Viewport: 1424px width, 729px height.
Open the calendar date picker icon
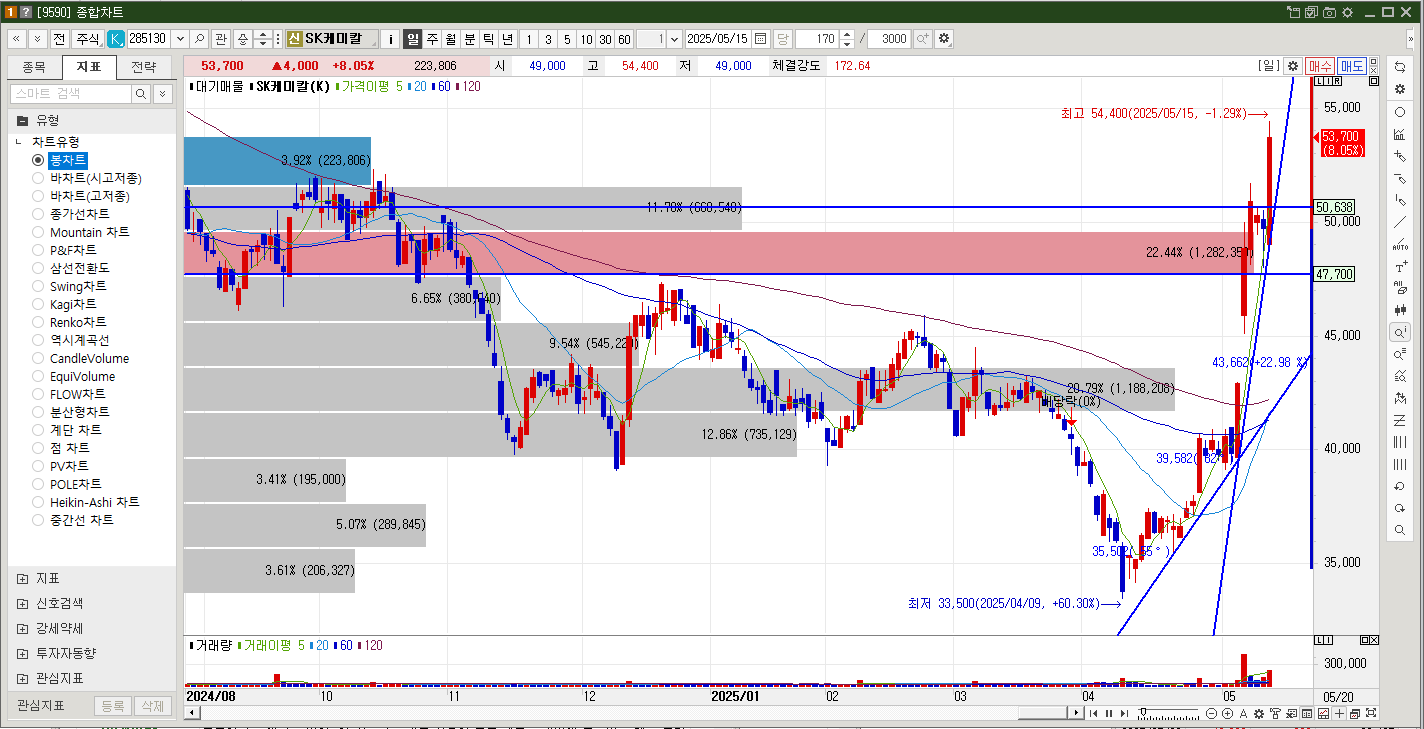click(x=761, y=39)
